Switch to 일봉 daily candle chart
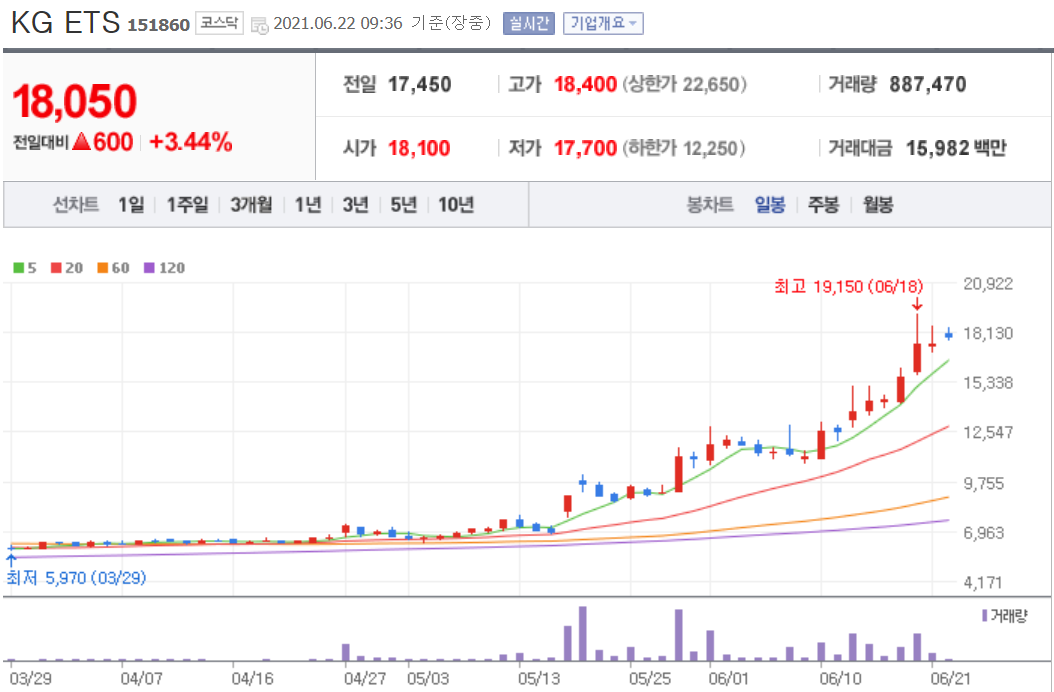This screenshot has height=692, width=1054. tap(770, 204)
